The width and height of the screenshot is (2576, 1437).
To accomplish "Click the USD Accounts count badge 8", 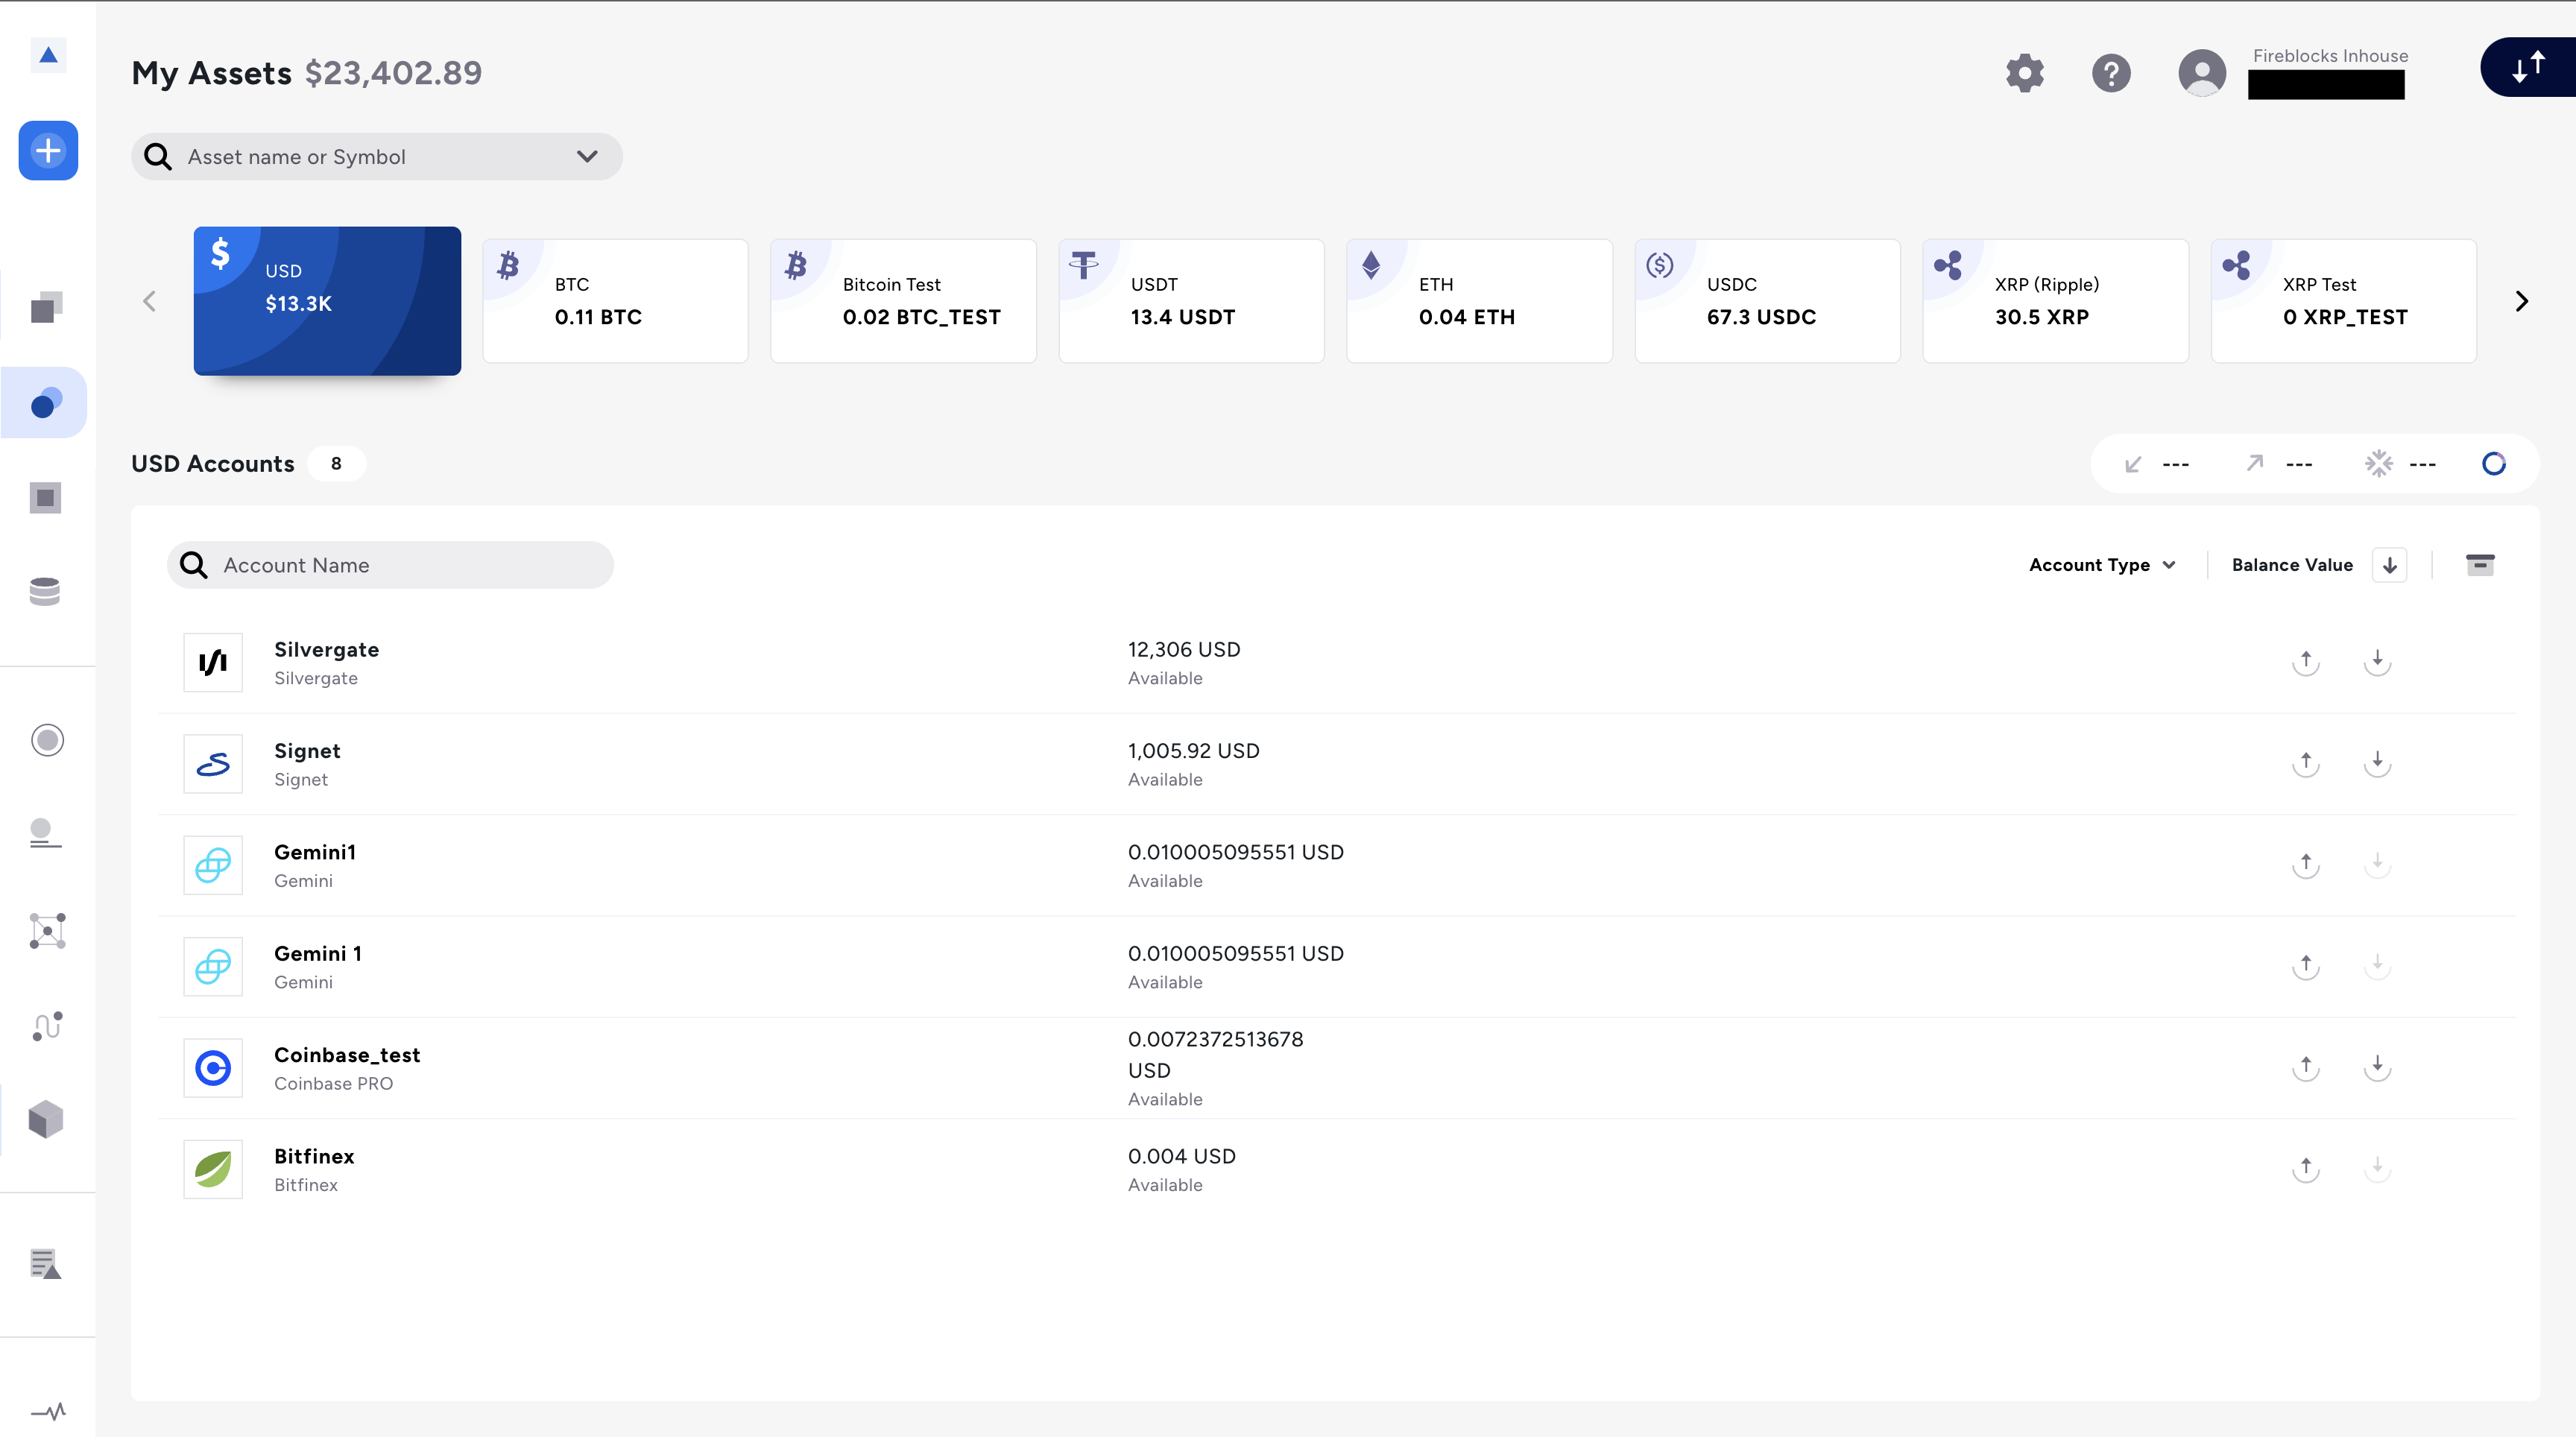I will point(336,464).
